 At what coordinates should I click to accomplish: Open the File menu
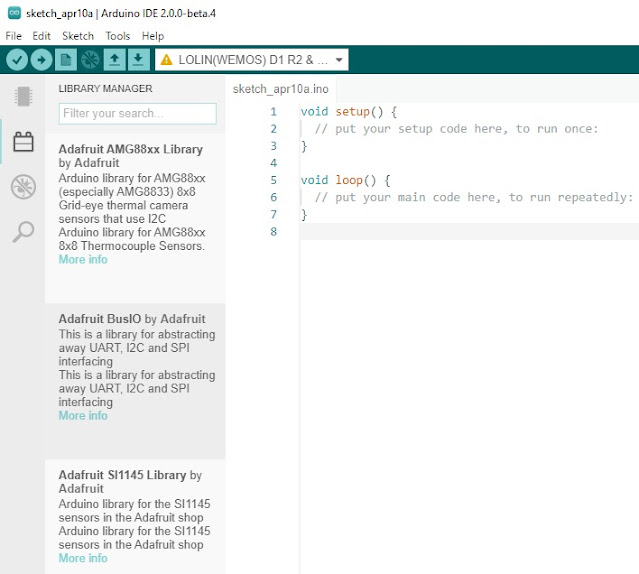(x=13, y=36)
